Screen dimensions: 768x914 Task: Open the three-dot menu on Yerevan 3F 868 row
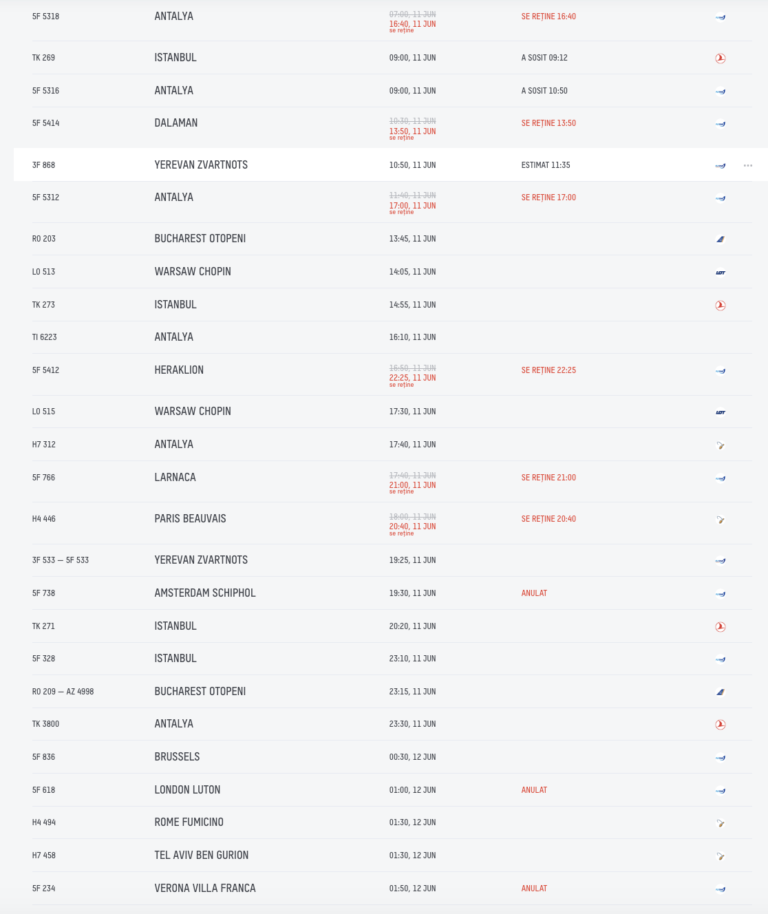[748, 166]
